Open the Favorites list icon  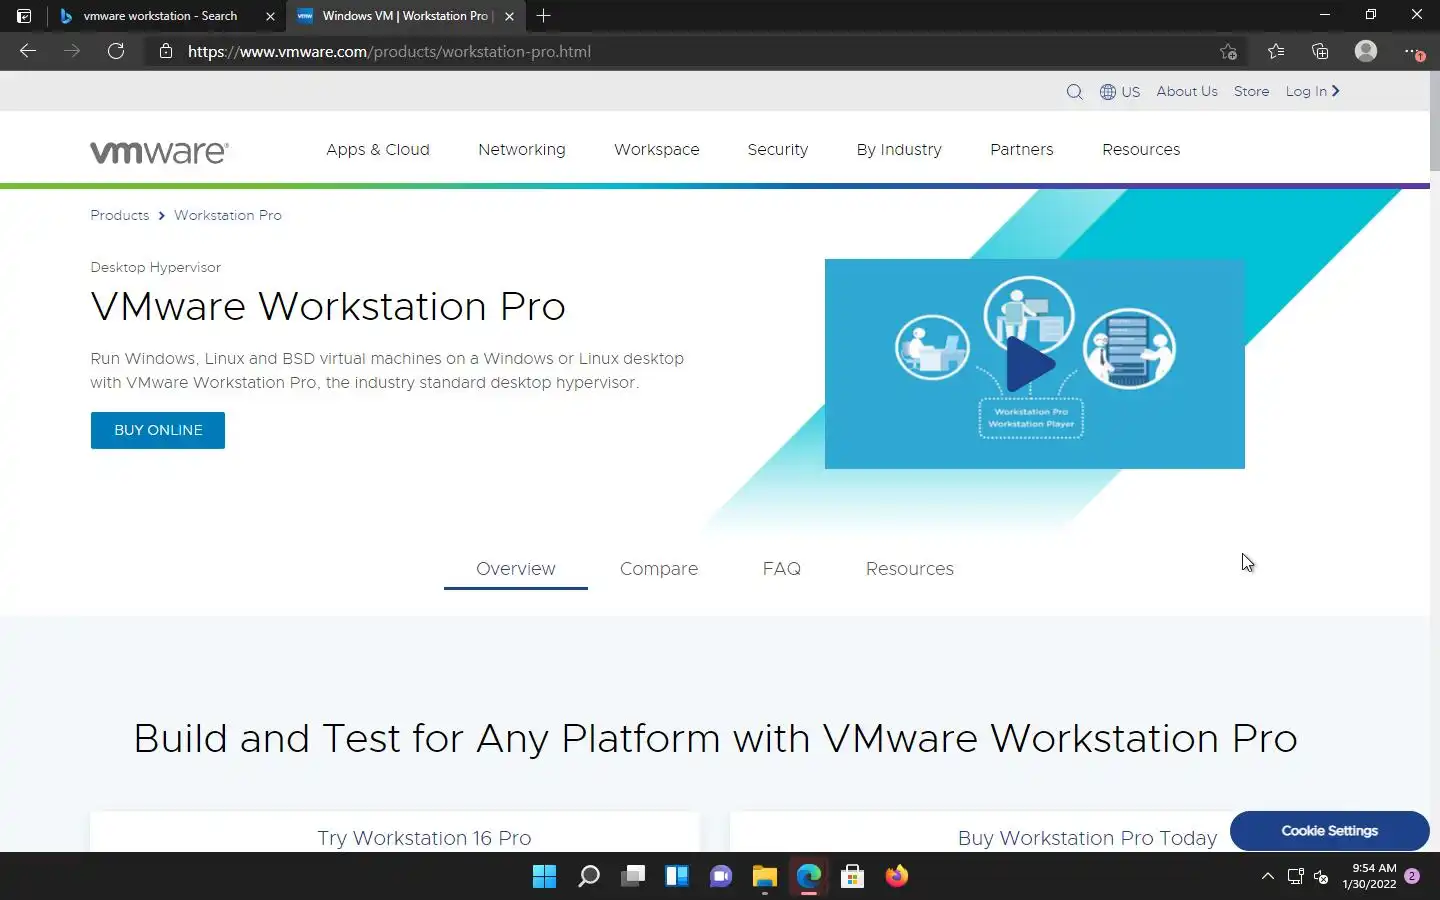pyautogui.click(x=1276, y=51)
